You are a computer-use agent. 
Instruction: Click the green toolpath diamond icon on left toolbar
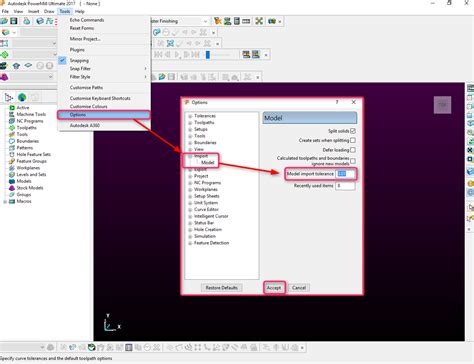(4, 55)
